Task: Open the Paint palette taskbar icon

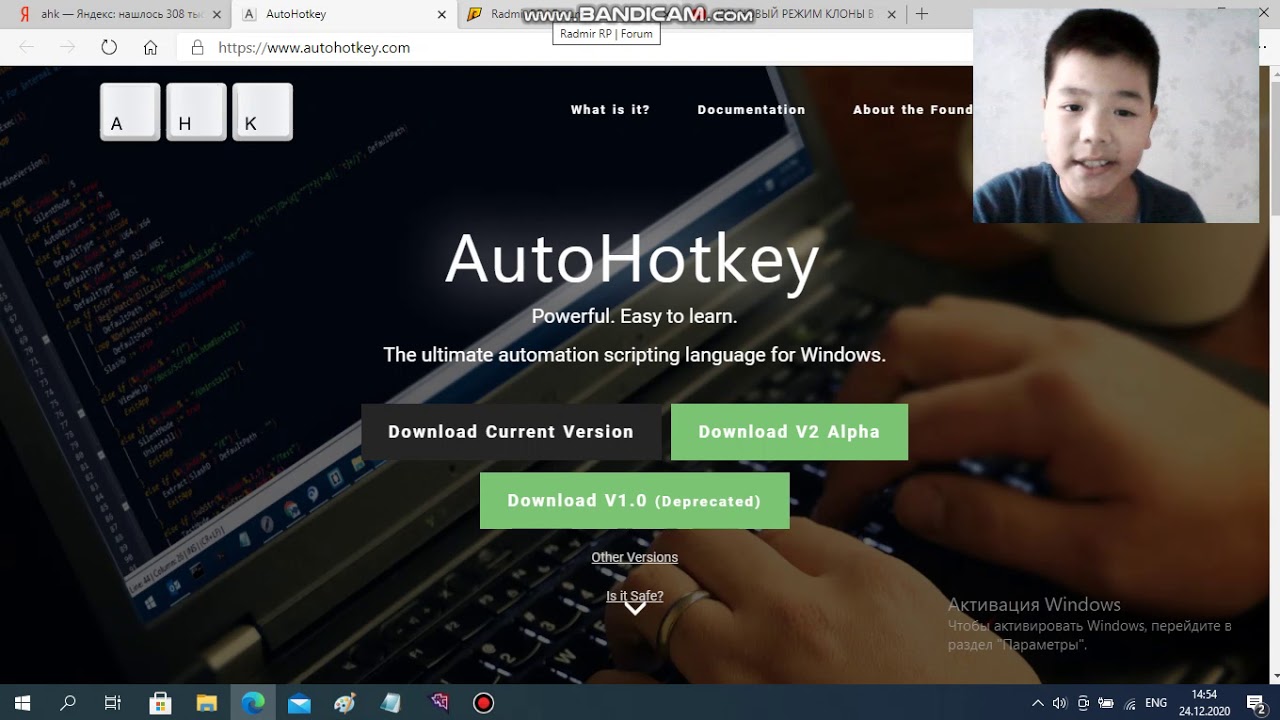Action: (345, 703)
